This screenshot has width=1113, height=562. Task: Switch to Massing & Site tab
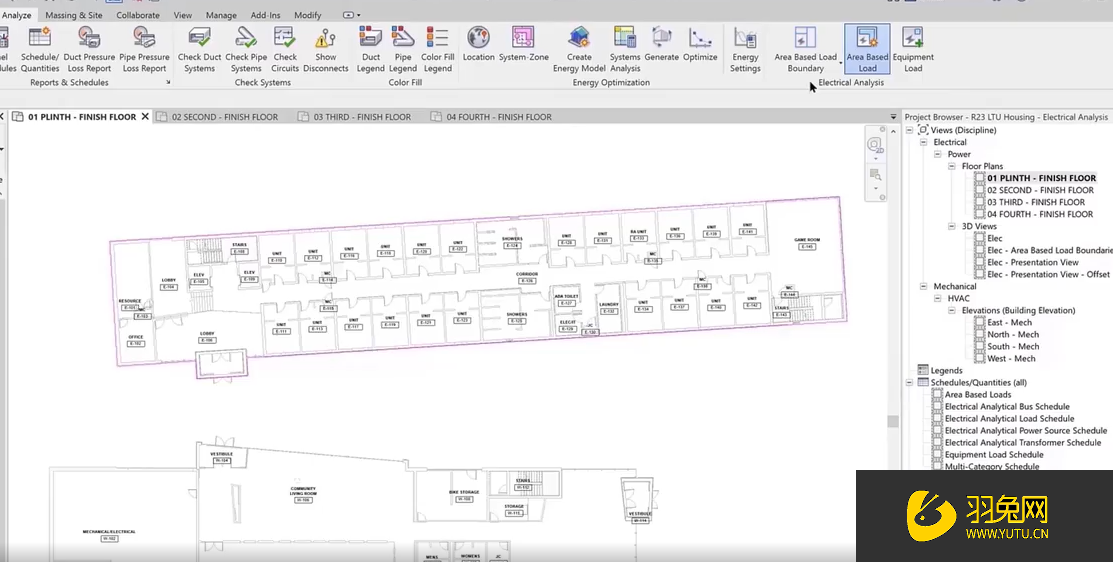tap(74, 15)
